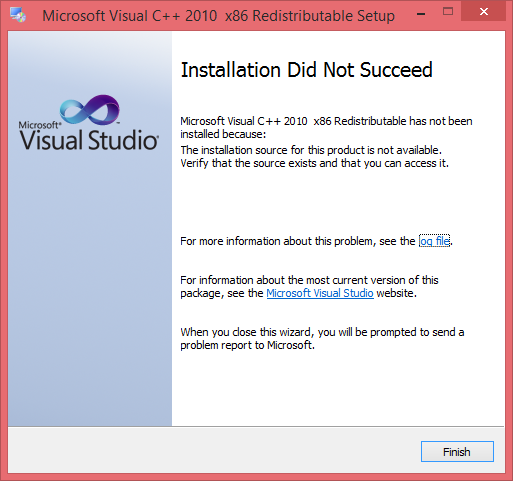The image size is (513, 481).
Task: Close the setup window with X
Action: coord(484,12)
